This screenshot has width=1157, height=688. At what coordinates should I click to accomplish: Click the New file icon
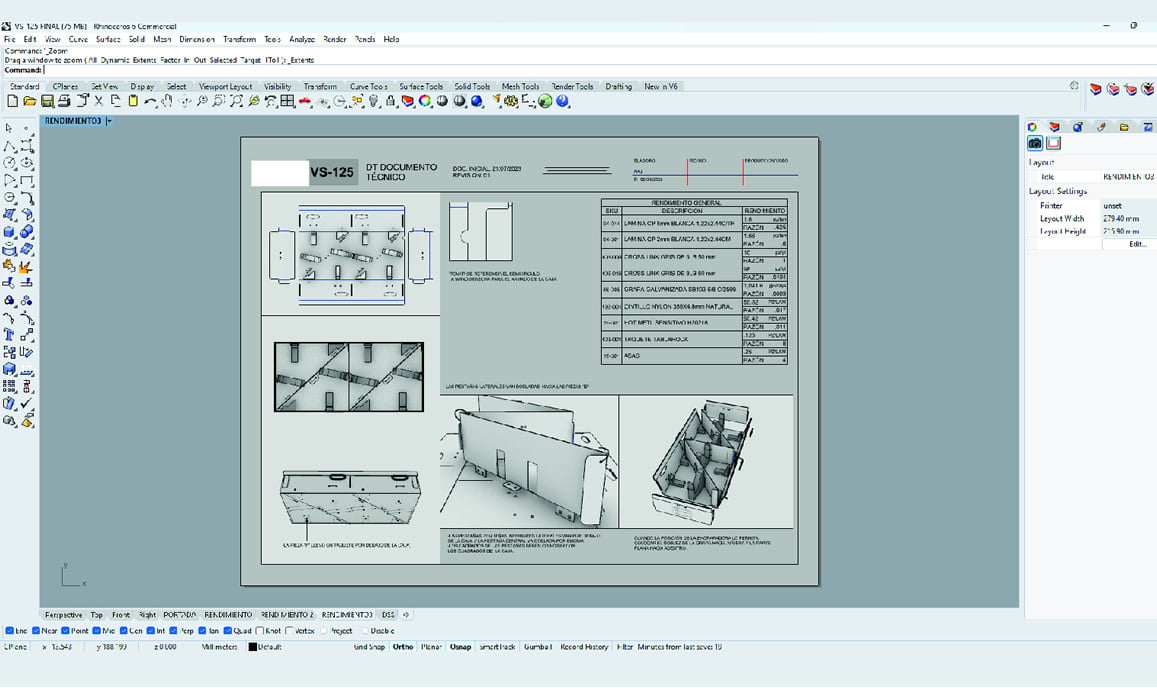point(13,101)
